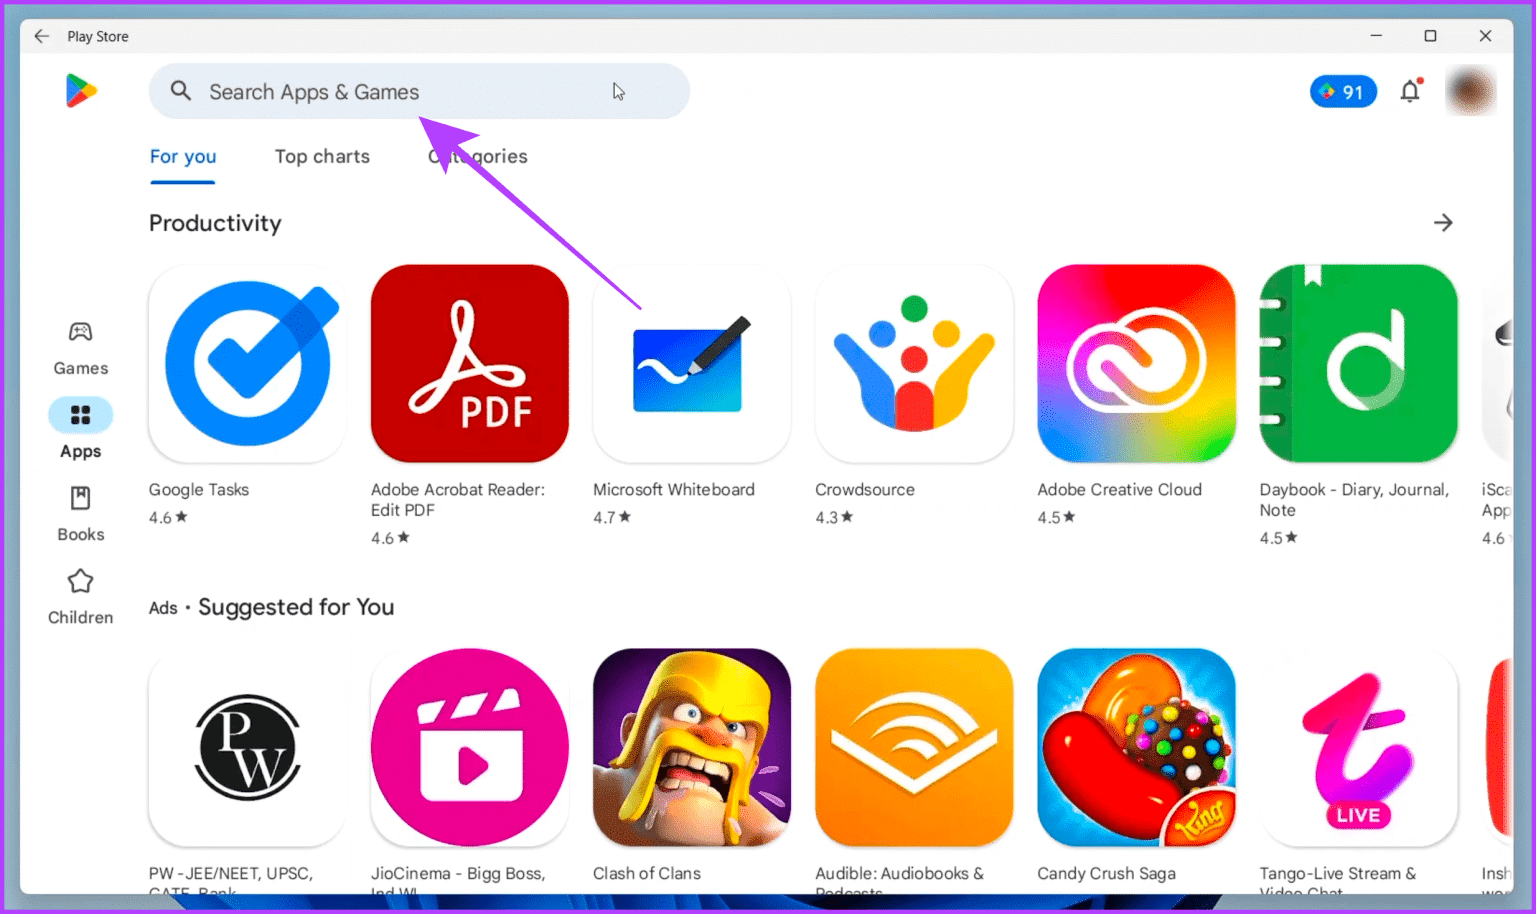Expand Productivity section with the arrow
Viewport: 1536px width, 914px height.
[1443, 223]
